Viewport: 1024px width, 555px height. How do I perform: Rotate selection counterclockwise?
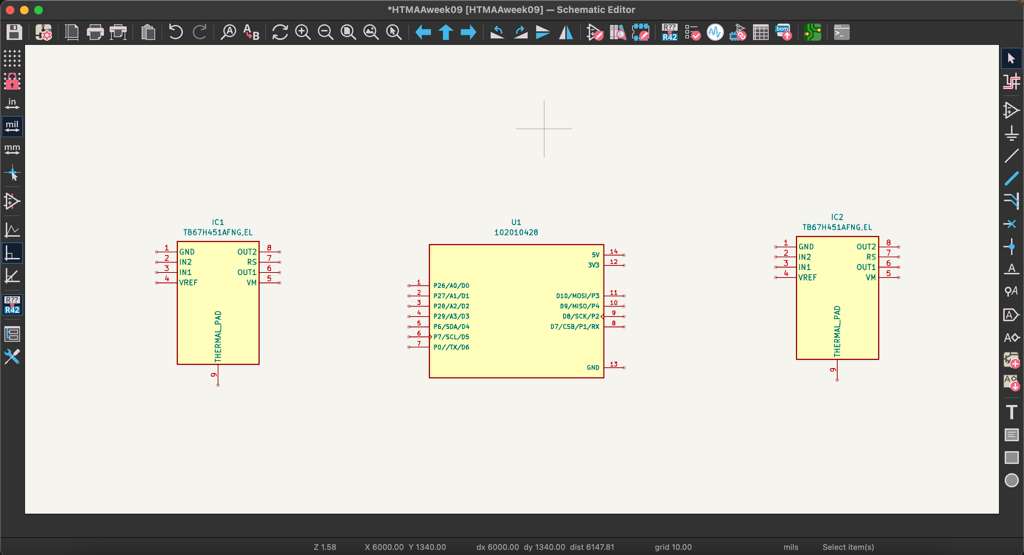click(x=497, y=32)
